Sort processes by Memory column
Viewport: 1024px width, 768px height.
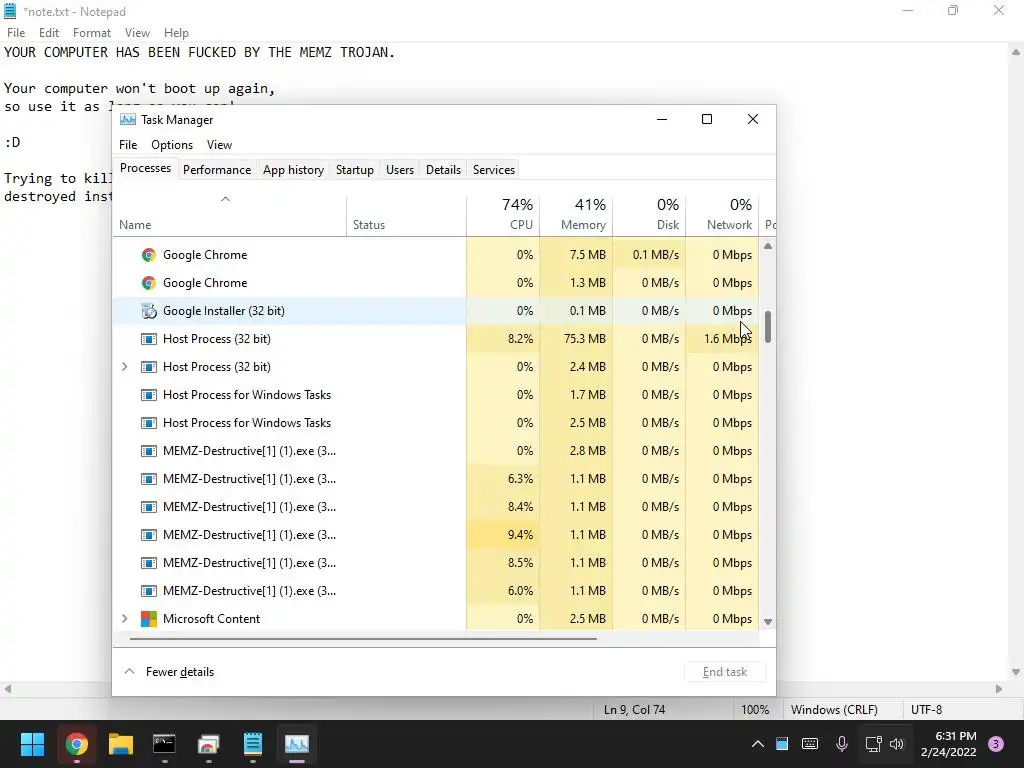click(577, 215)
